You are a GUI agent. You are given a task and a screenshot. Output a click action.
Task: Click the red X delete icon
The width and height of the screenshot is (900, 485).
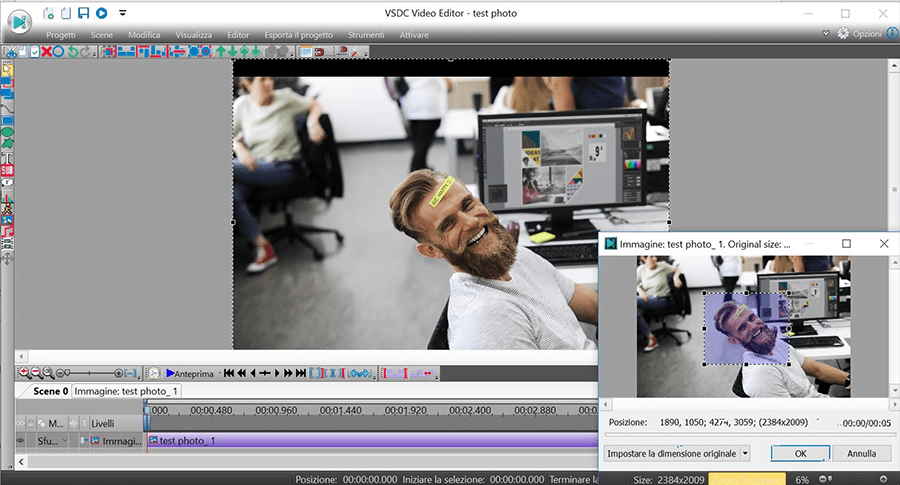coord(46,52)
